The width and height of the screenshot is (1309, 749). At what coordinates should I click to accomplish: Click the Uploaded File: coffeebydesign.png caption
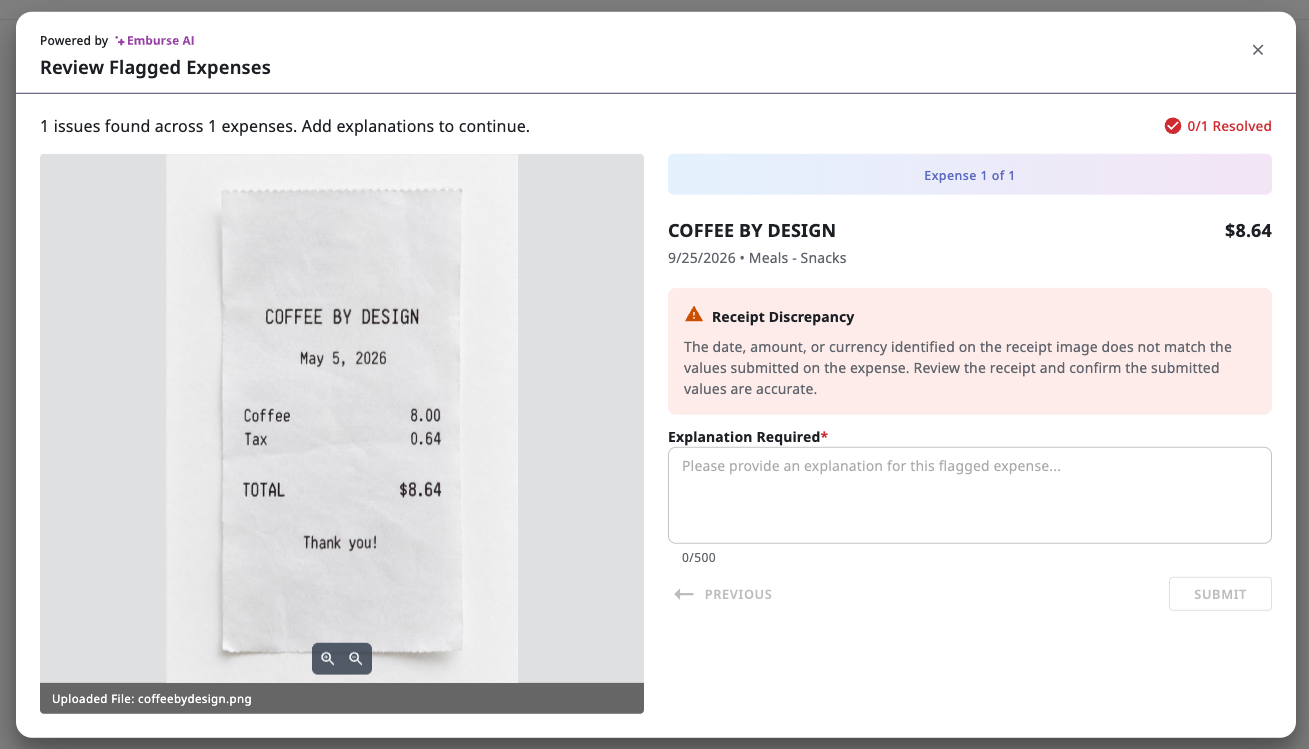tap(152, 699)
